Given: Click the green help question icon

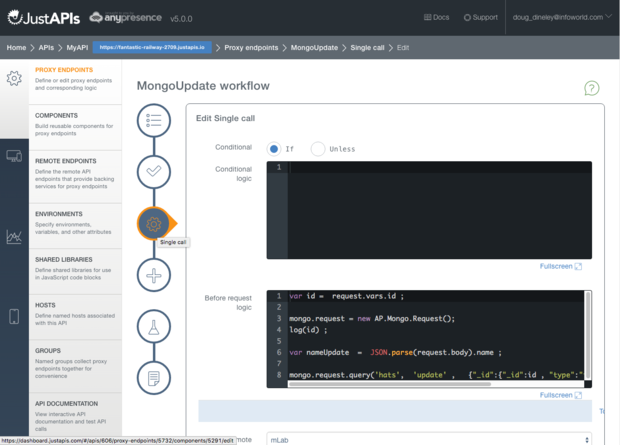Looking at the screenshot, I should 592,88.
